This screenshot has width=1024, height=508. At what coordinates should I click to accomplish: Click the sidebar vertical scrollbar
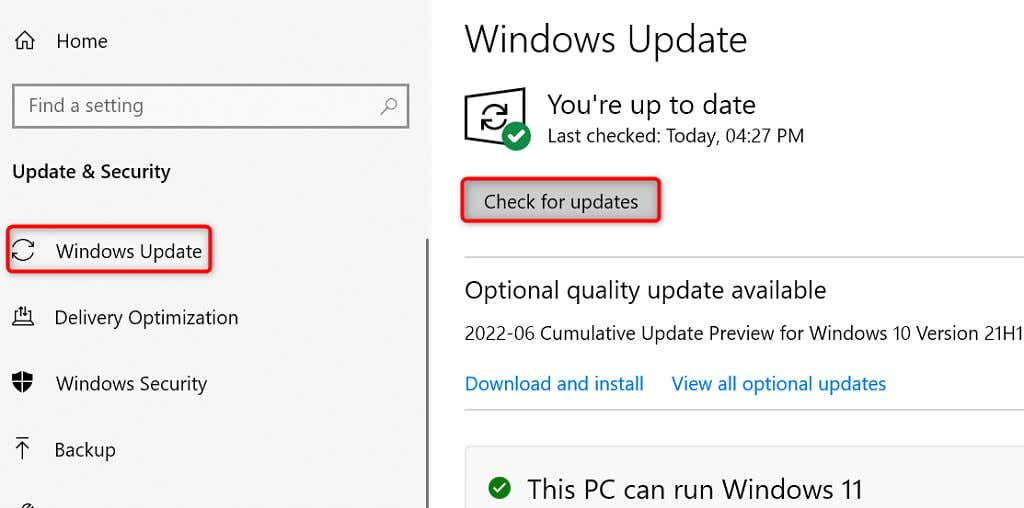pos(429,370)
